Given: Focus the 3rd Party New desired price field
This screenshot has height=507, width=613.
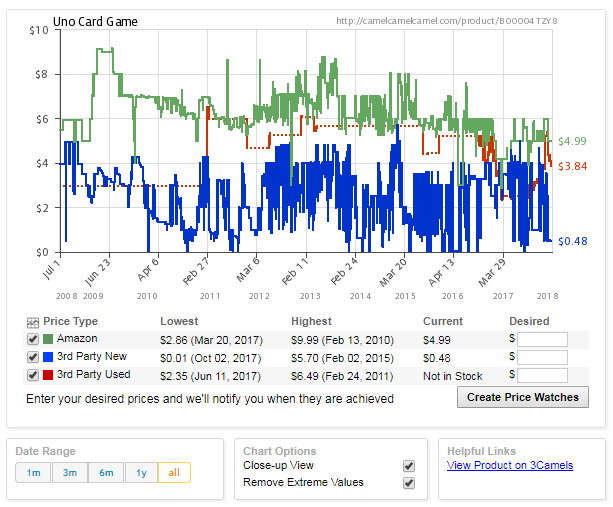Looking at the screenshot, I should tap(542, 358).
